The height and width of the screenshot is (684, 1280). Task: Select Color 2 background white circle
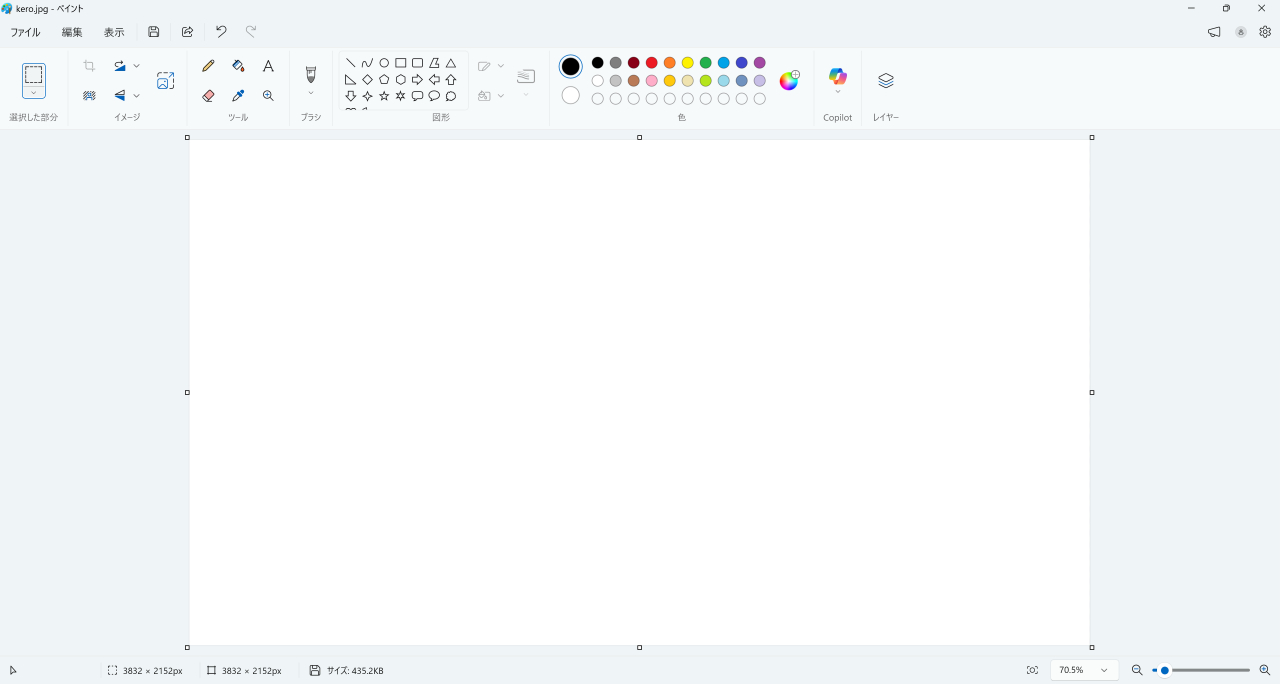pyautogui.click(x=570, y=96)
